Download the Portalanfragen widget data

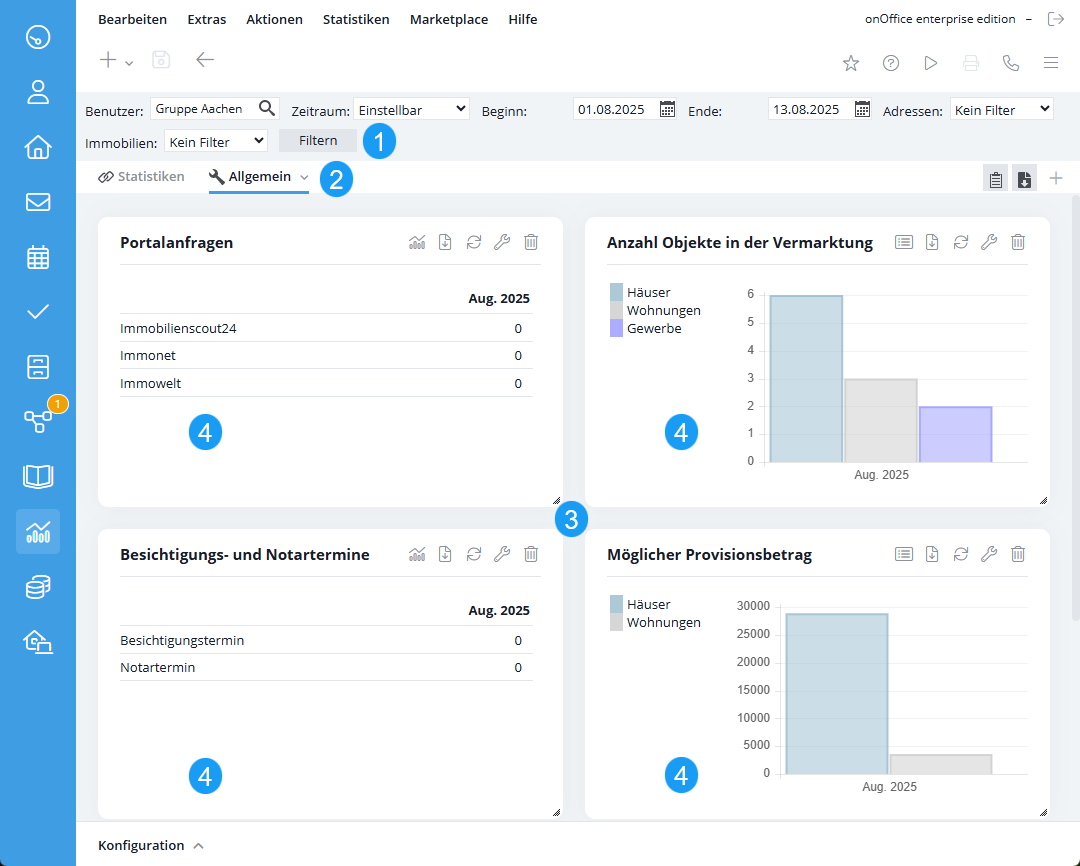coord(445,242)
